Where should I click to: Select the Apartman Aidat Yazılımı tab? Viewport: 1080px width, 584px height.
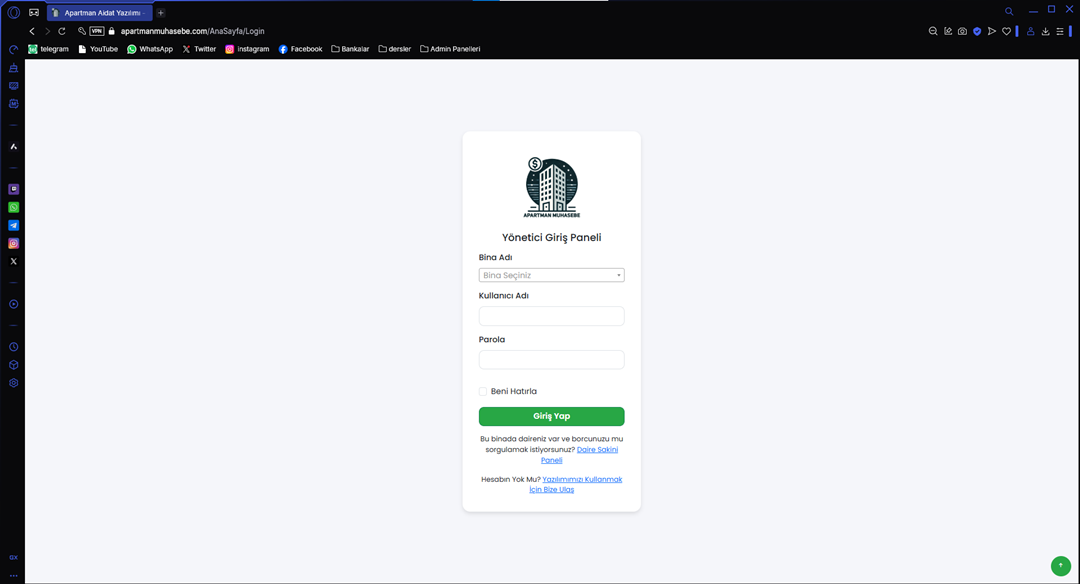100,13
